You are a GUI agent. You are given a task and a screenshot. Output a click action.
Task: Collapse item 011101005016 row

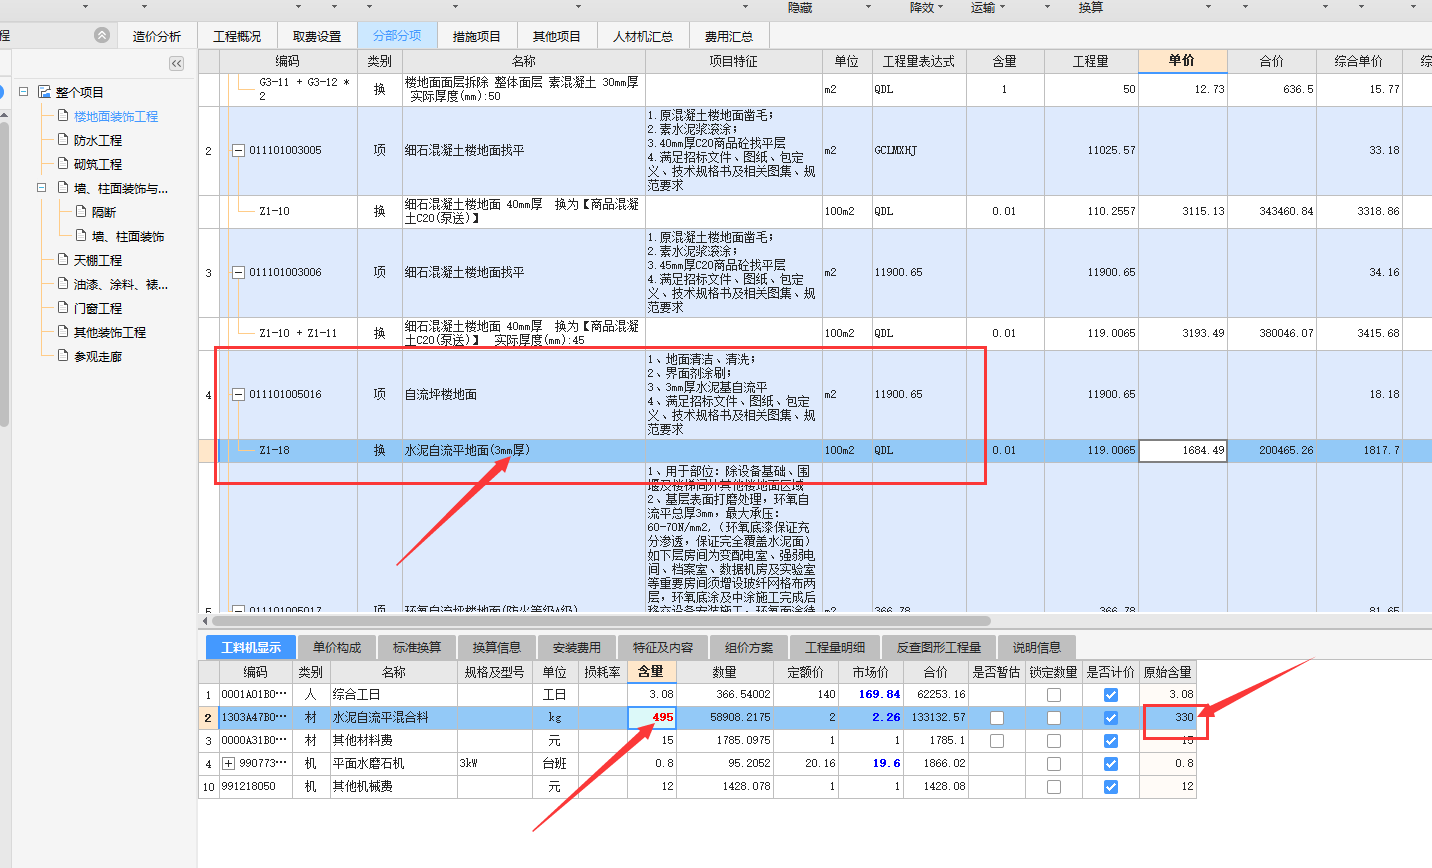[238, 394]
